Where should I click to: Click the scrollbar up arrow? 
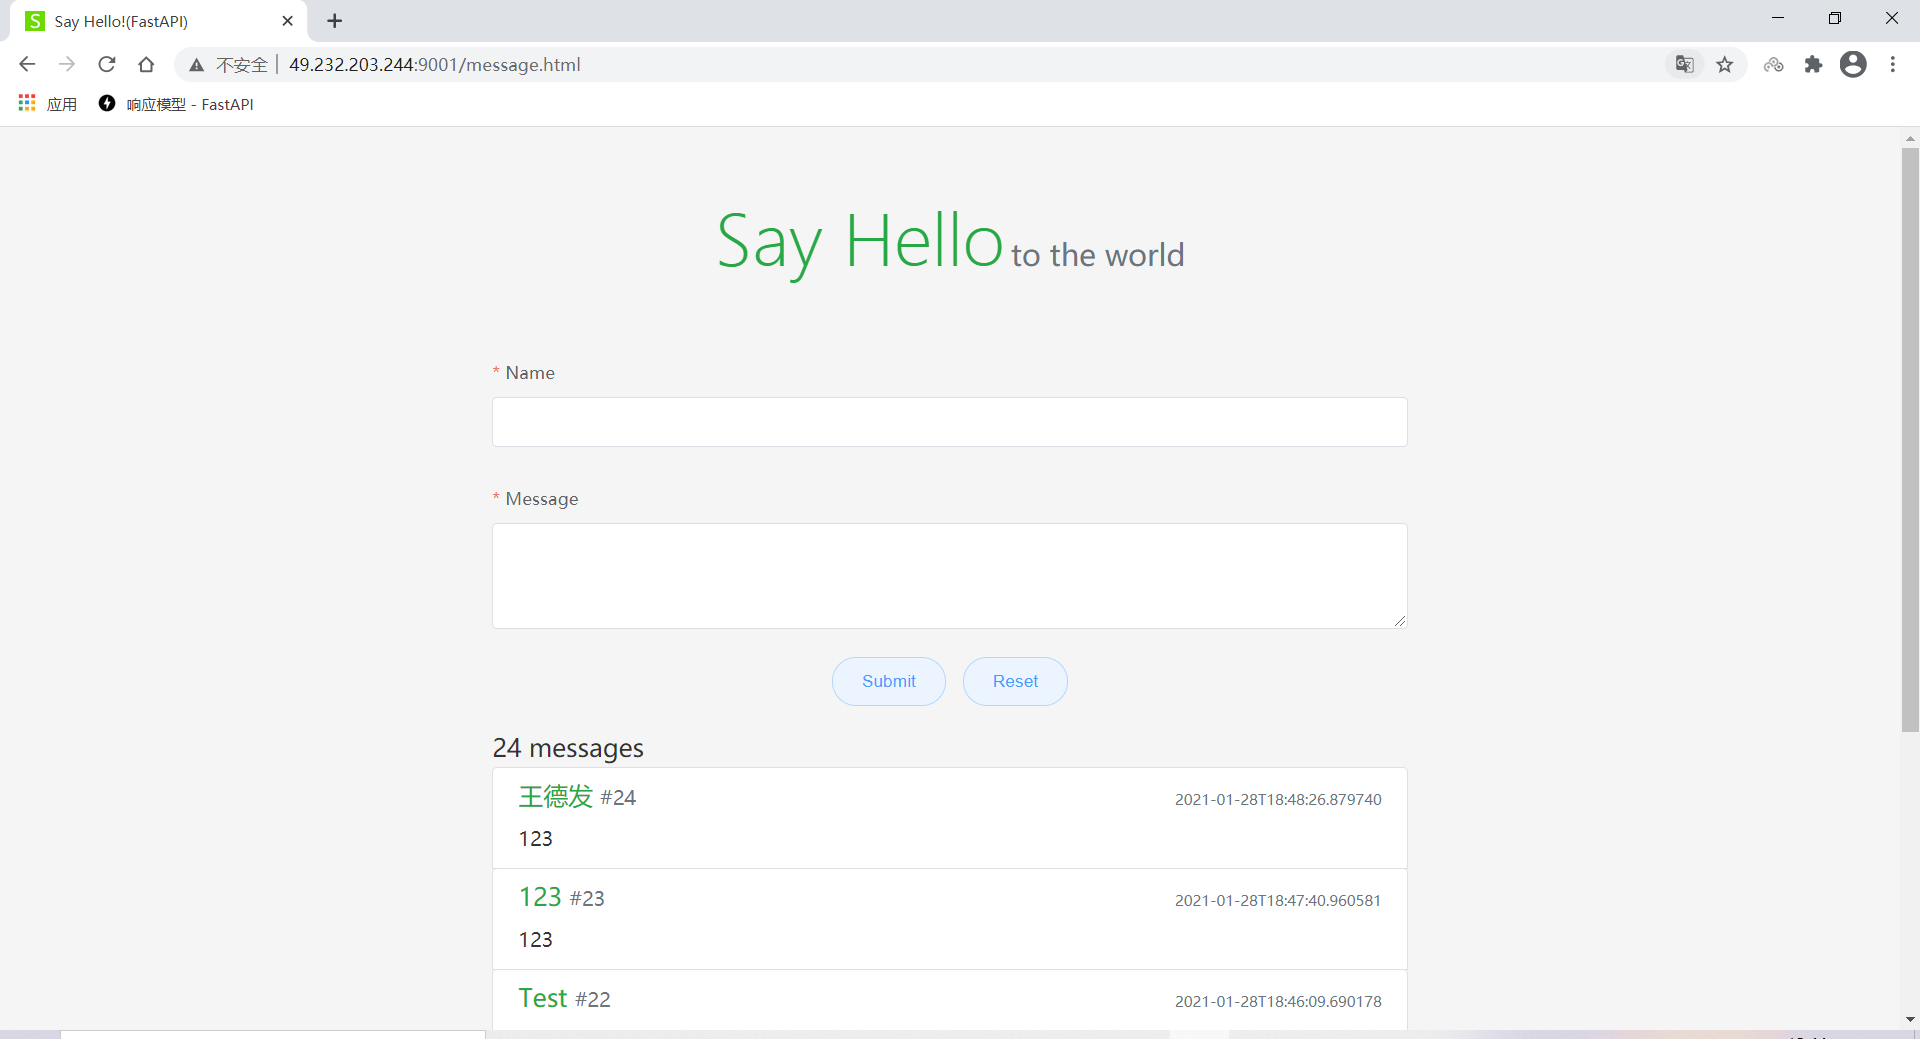tap(1910, 139)
